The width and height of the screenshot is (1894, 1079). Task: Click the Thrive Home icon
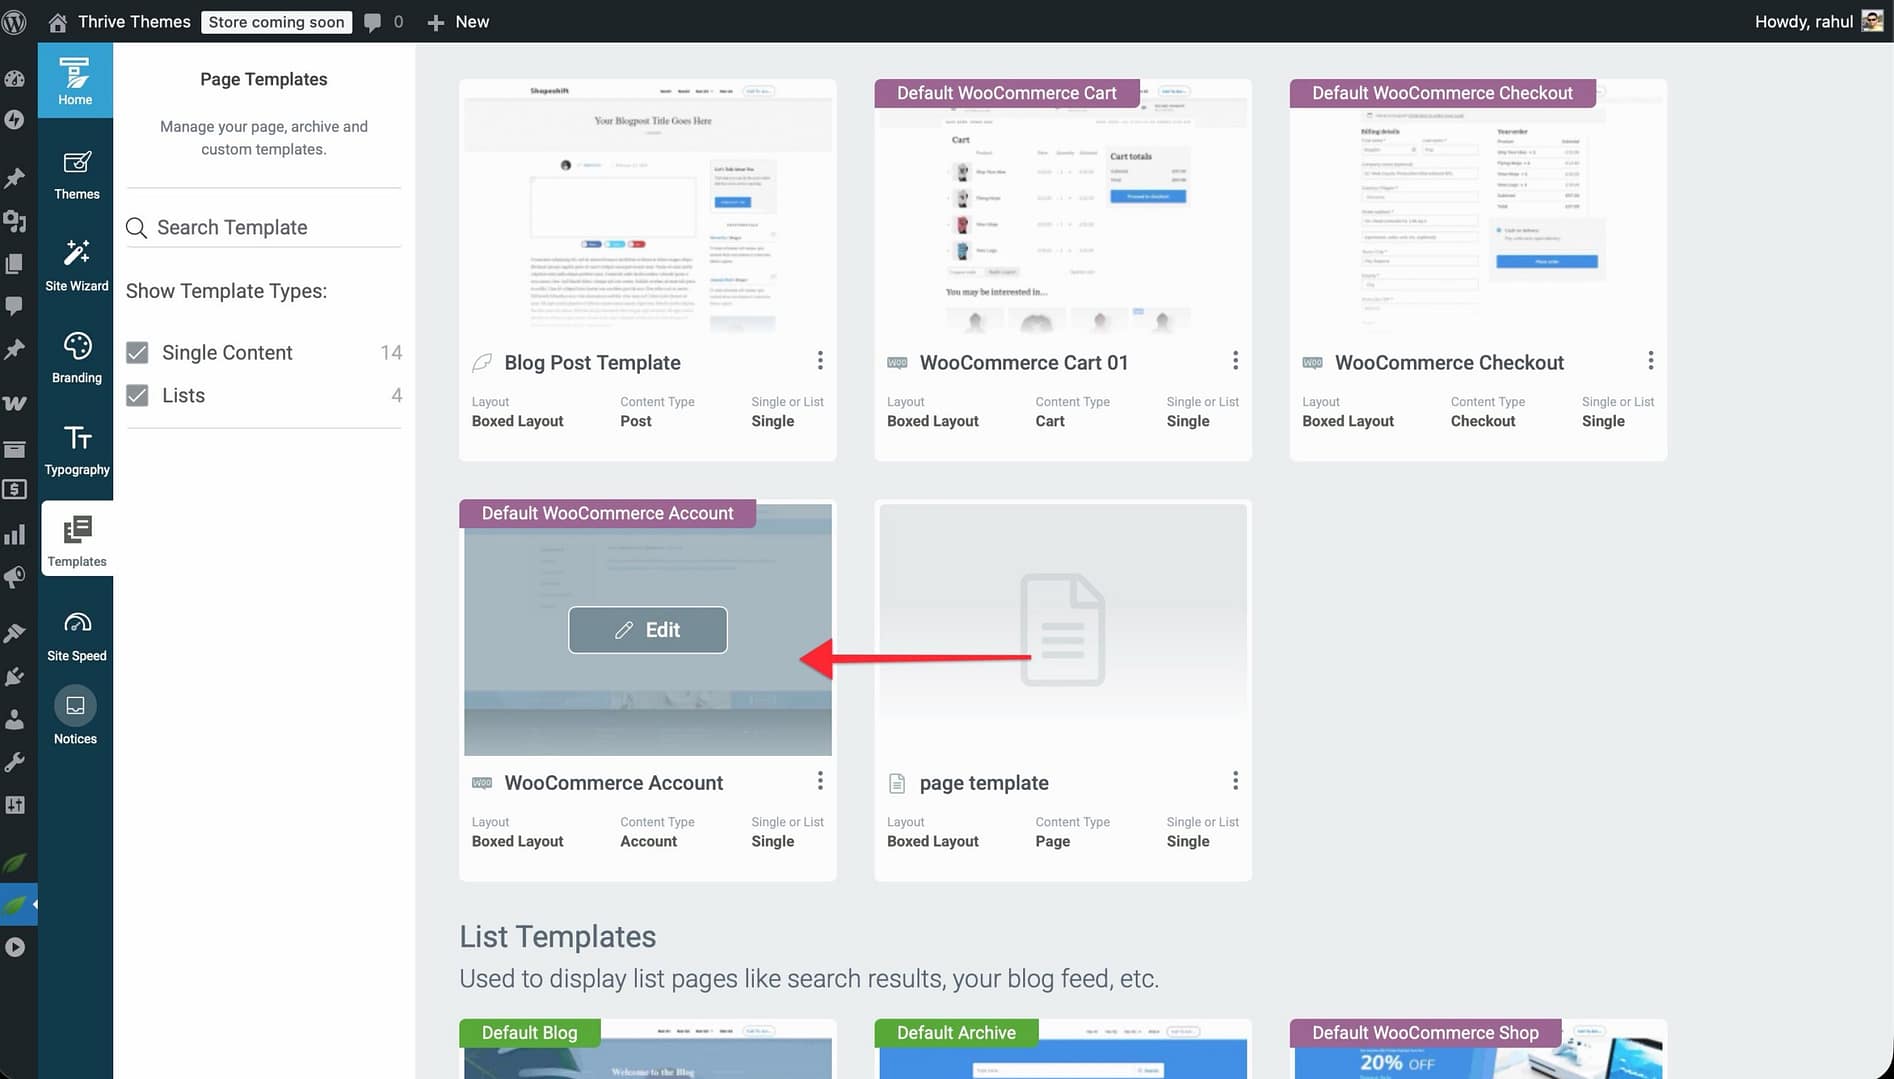pyautogui.click(x=75, y=80)
